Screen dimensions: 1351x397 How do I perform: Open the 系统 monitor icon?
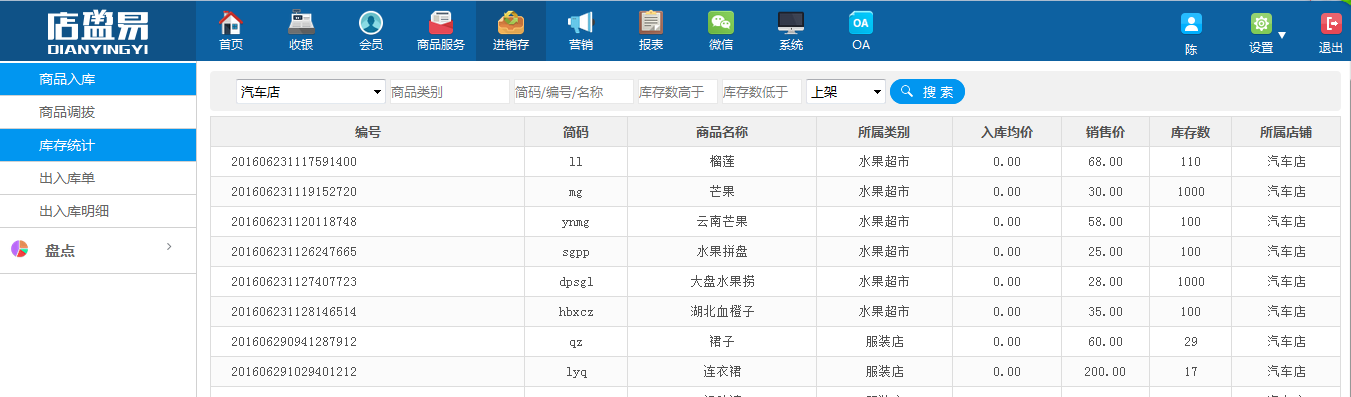pos(791,22)
